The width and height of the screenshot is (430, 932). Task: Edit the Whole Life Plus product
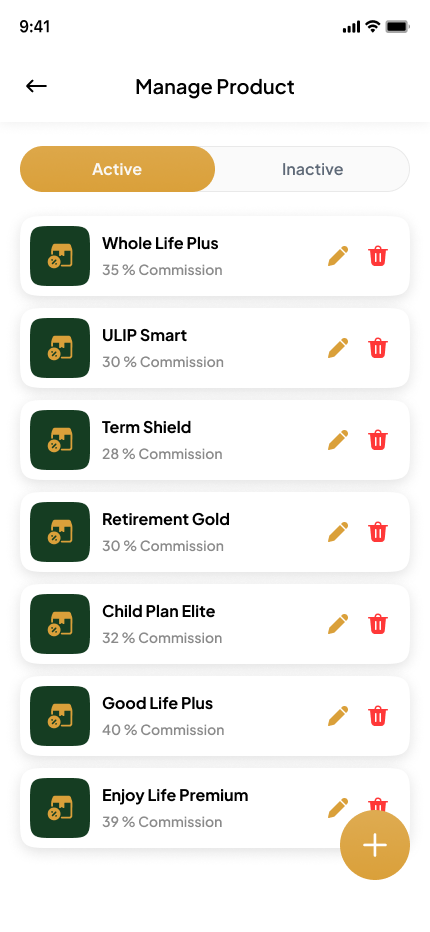[338, 256]
